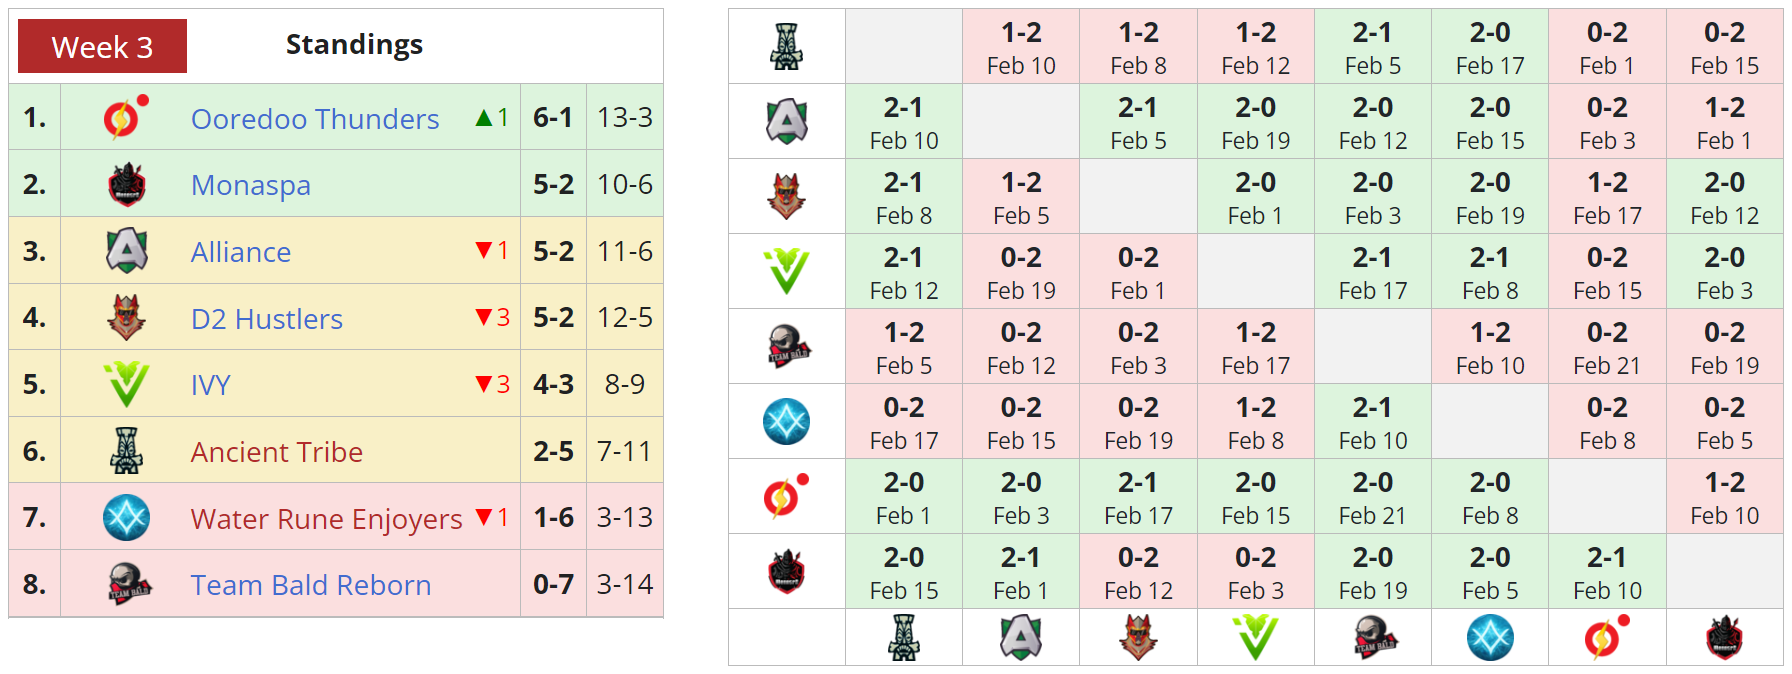Viewport: 1792px width, 674px height.
Task: Open the Team Bald Reborn team link
Action: (311, 585)
